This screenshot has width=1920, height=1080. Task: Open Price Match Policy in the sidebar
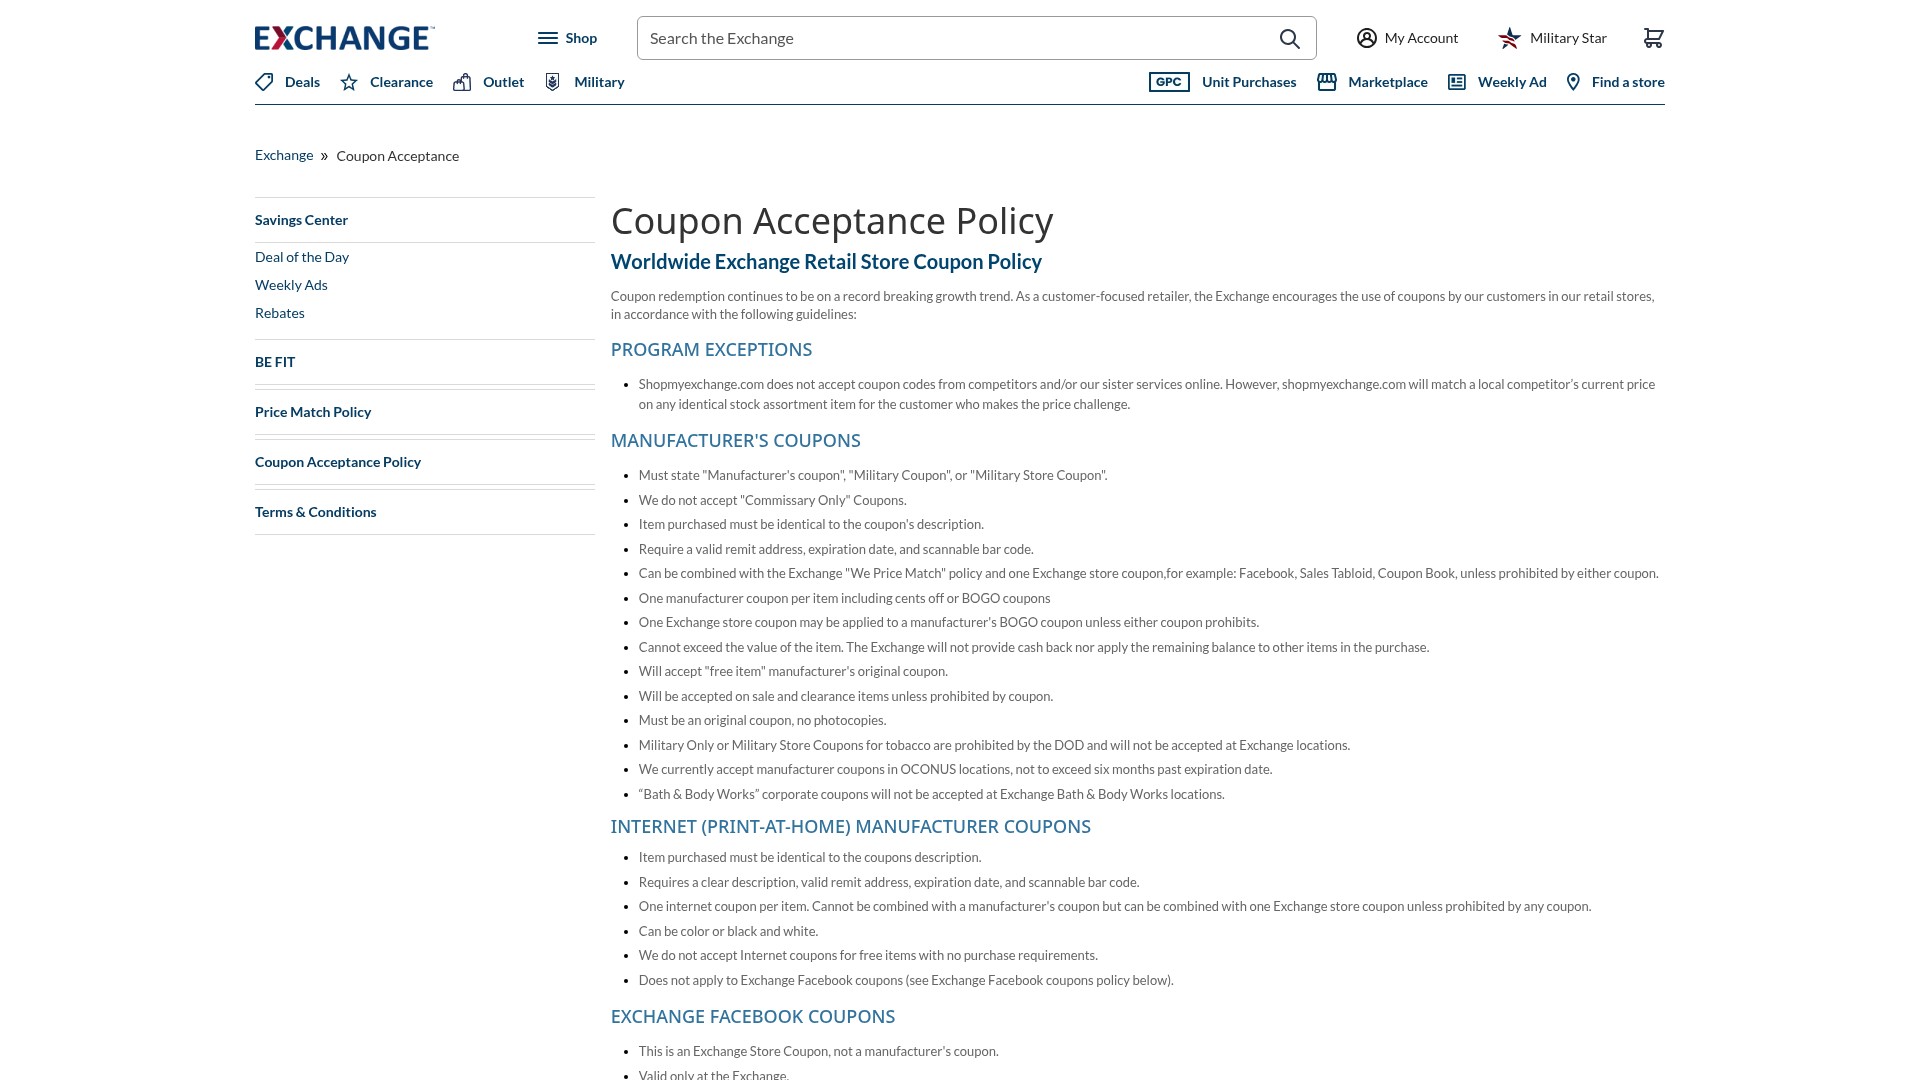(x=313, y=412)
